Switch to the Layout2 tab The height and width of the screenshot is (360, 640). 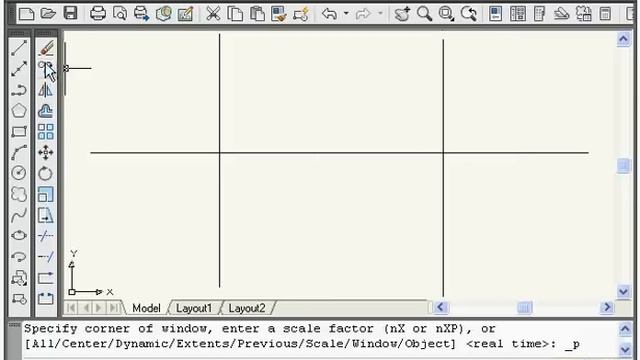247,308
